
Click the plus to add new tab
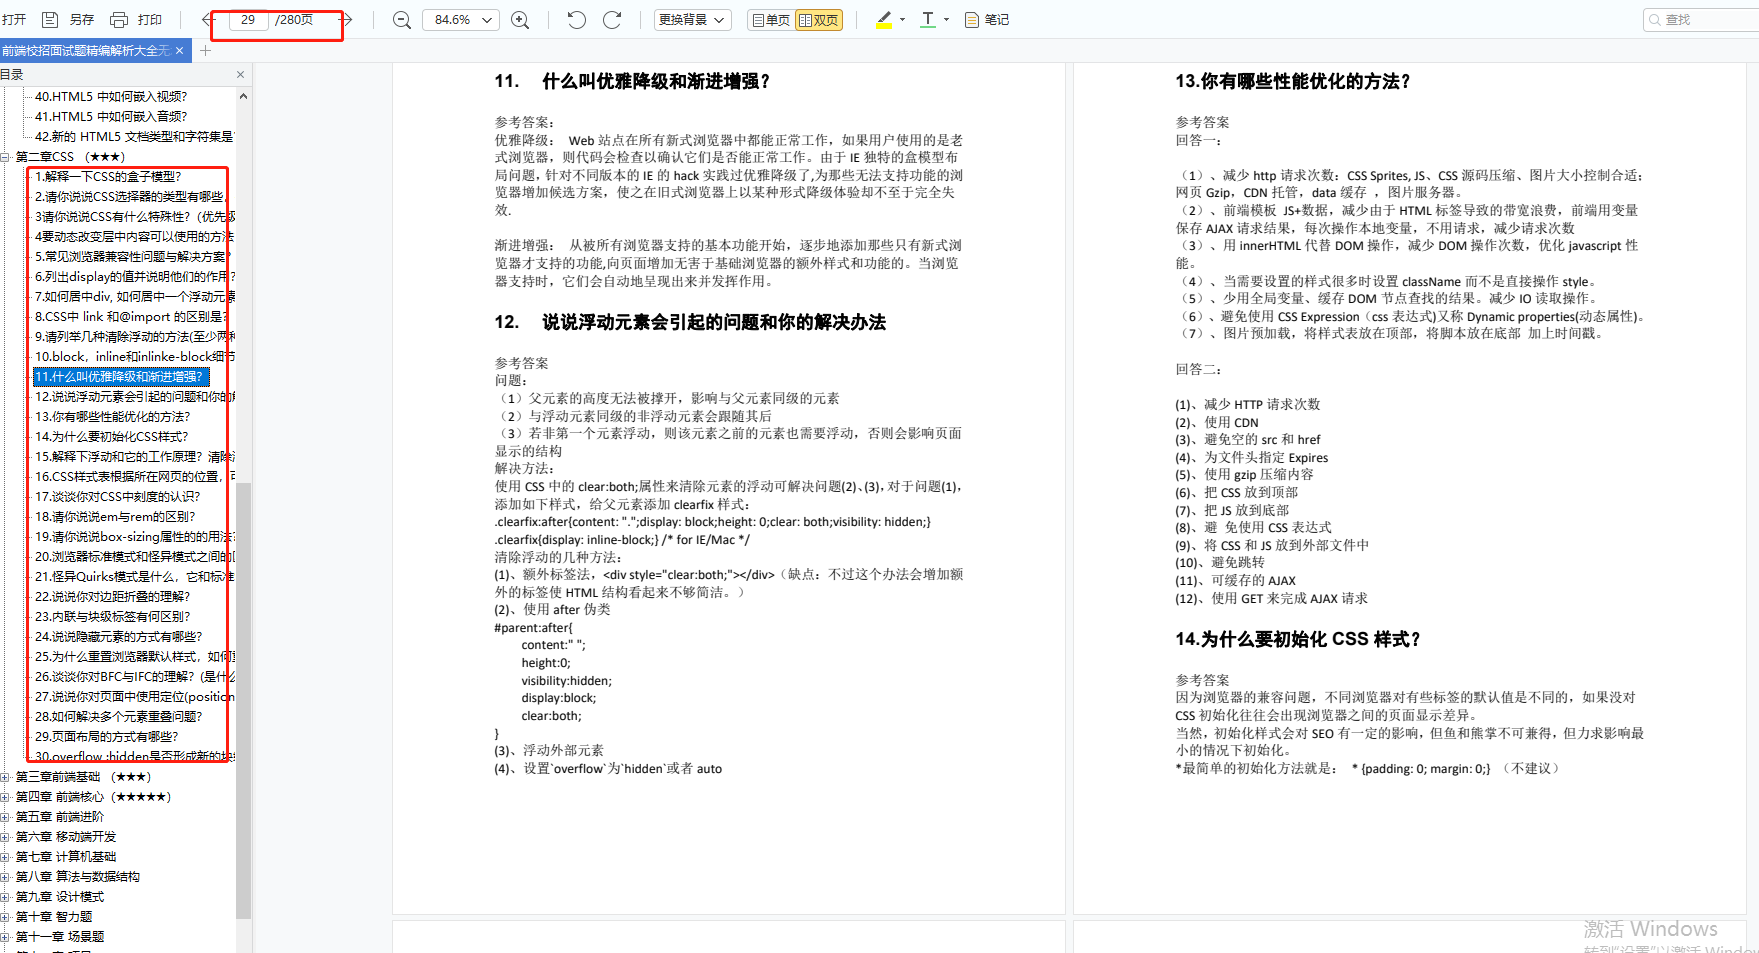(x=206, y=50)
